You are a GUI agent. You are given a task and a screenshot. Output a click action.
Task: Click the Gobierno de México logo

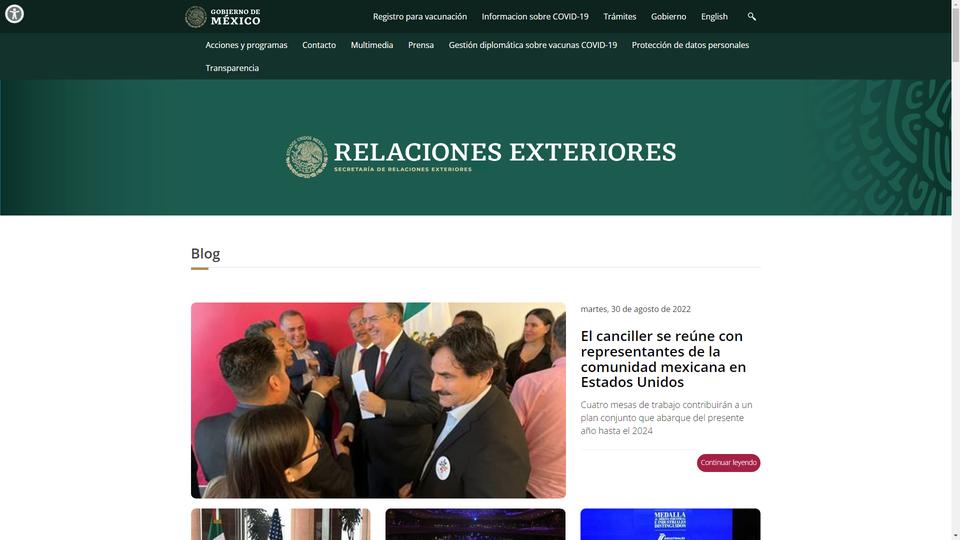(223, 17)
